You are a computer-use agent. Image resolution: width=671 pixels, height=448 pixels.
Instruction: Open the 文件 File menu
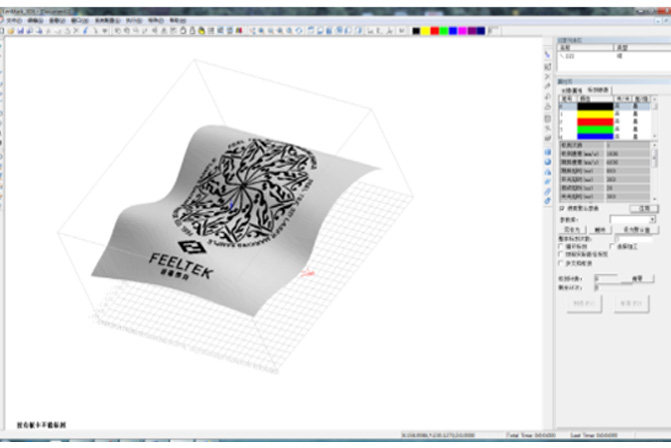[x=14, y=21]
